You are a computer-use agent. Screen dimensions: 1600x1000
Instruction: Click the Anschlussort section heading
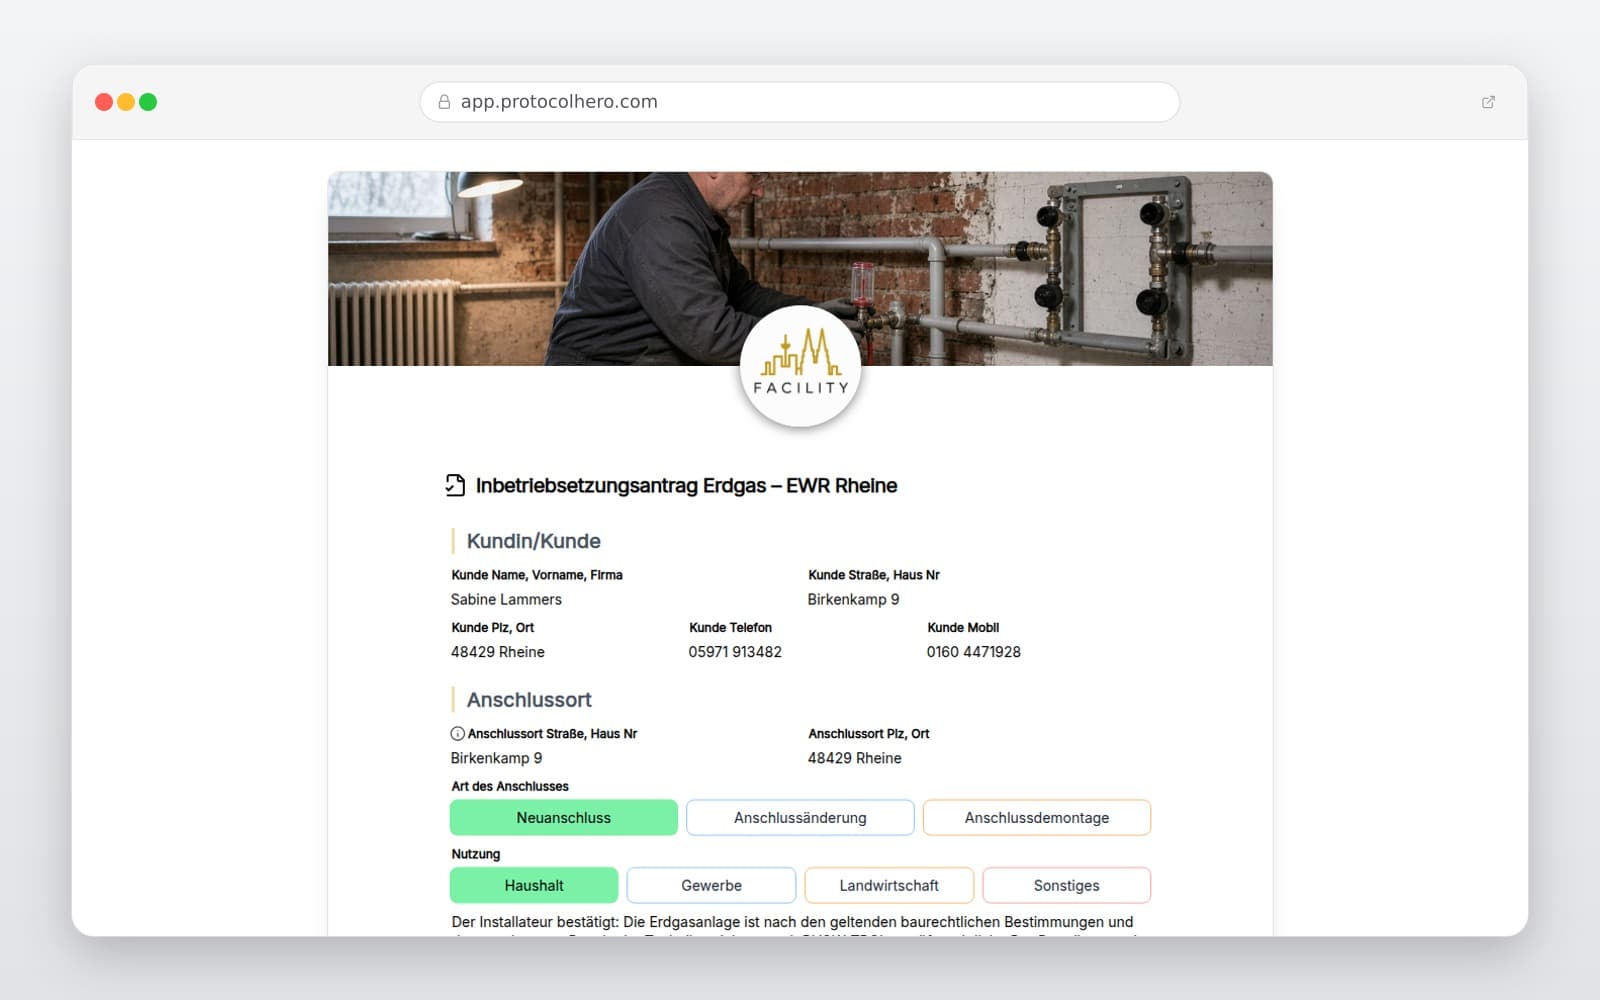tap(529, 700)
